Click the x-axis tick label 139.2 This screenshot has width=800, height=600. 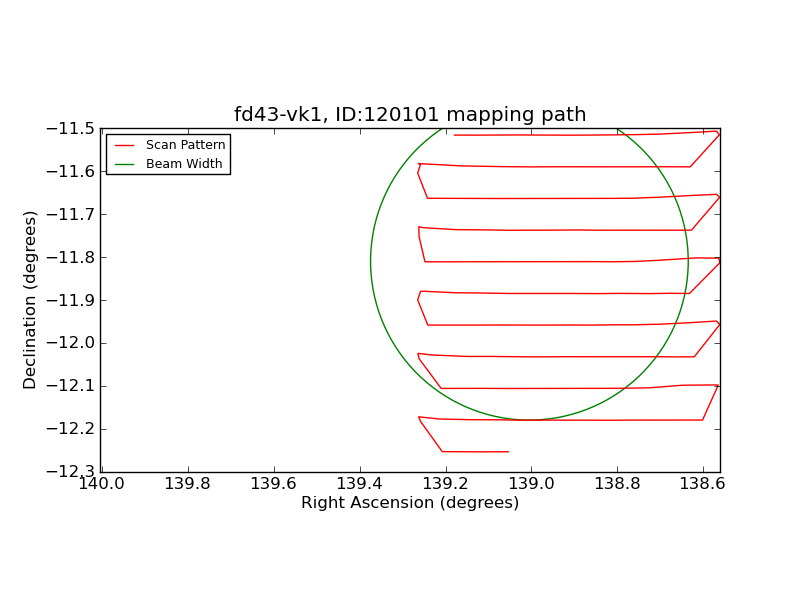coord(445,483)
